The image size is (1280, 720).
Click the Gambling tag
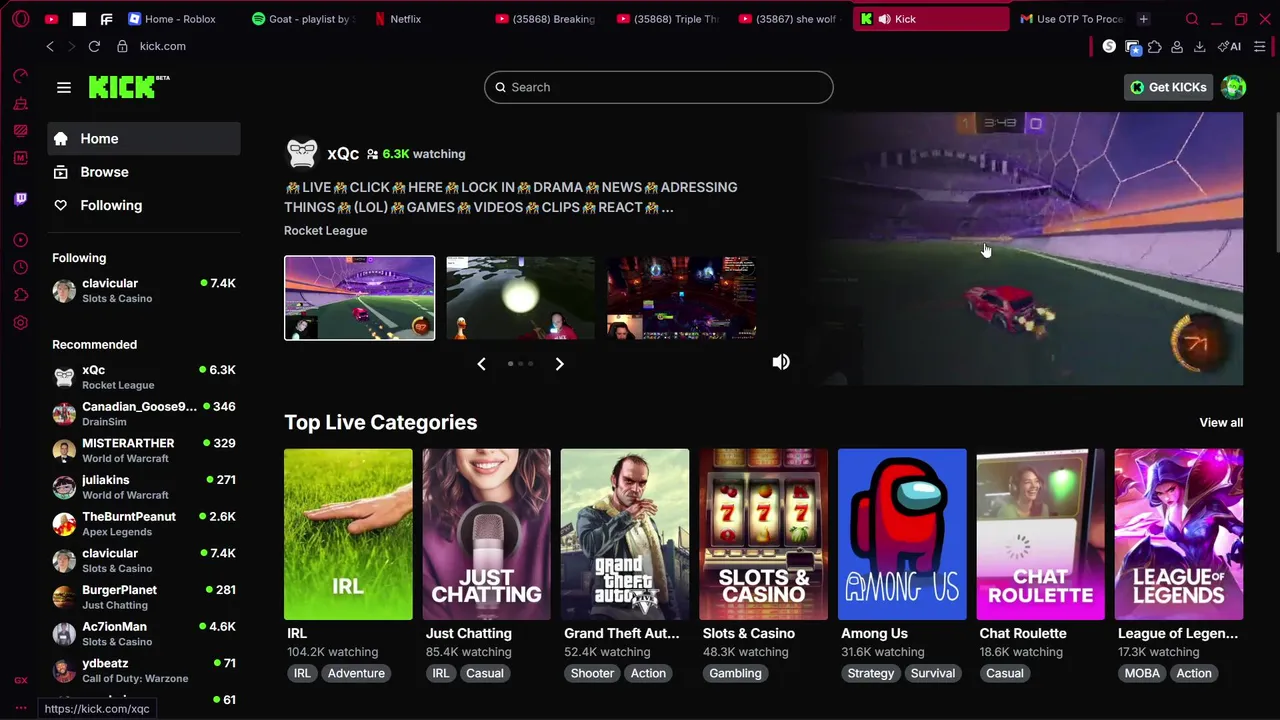tap(735, 673)
